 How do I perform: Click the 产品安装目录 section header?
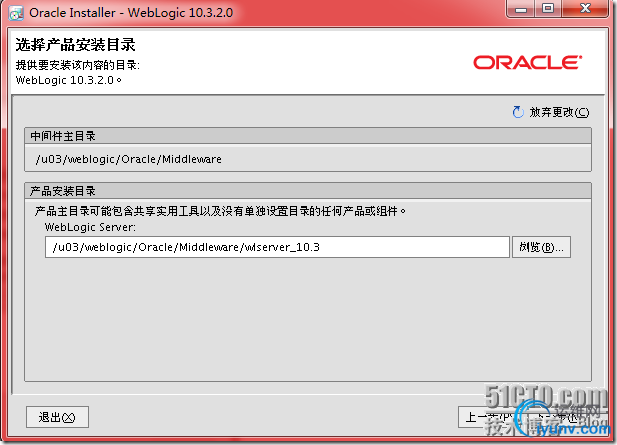308,191
